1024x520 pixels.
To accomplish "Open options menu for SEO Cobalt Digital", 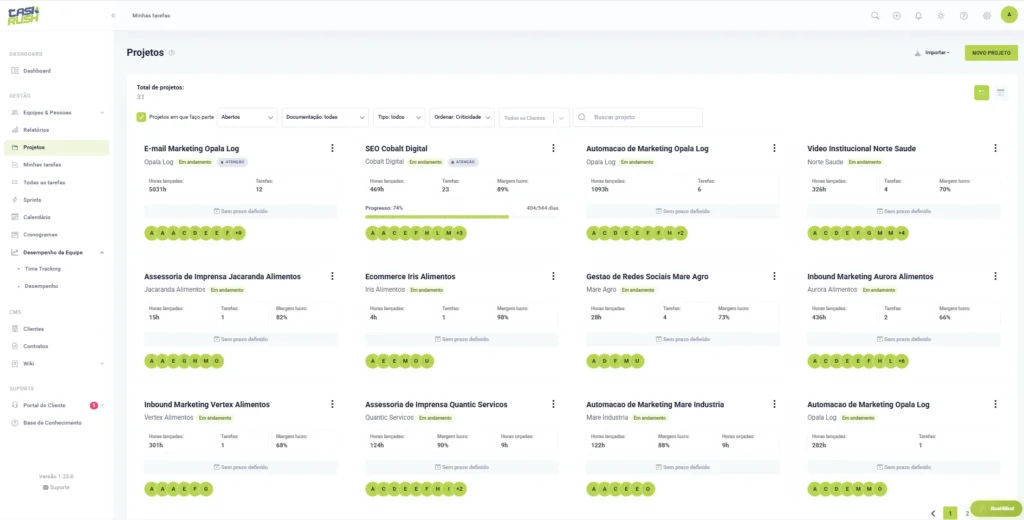I will tap(553, 148).
